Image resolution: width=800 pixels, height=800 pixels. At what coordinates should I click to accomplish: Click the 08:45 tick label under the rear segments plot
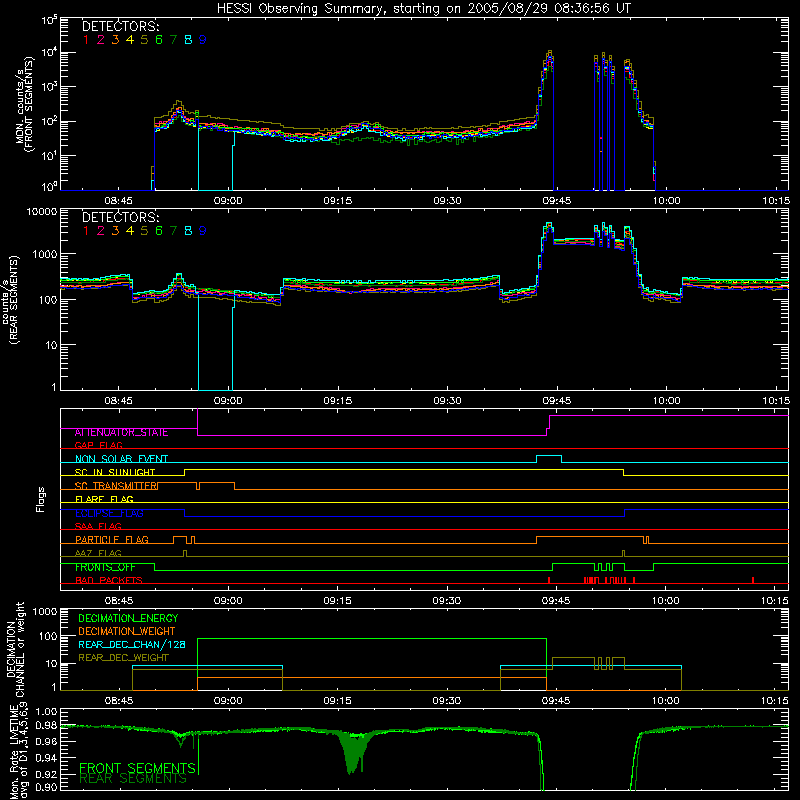point(118,401)
